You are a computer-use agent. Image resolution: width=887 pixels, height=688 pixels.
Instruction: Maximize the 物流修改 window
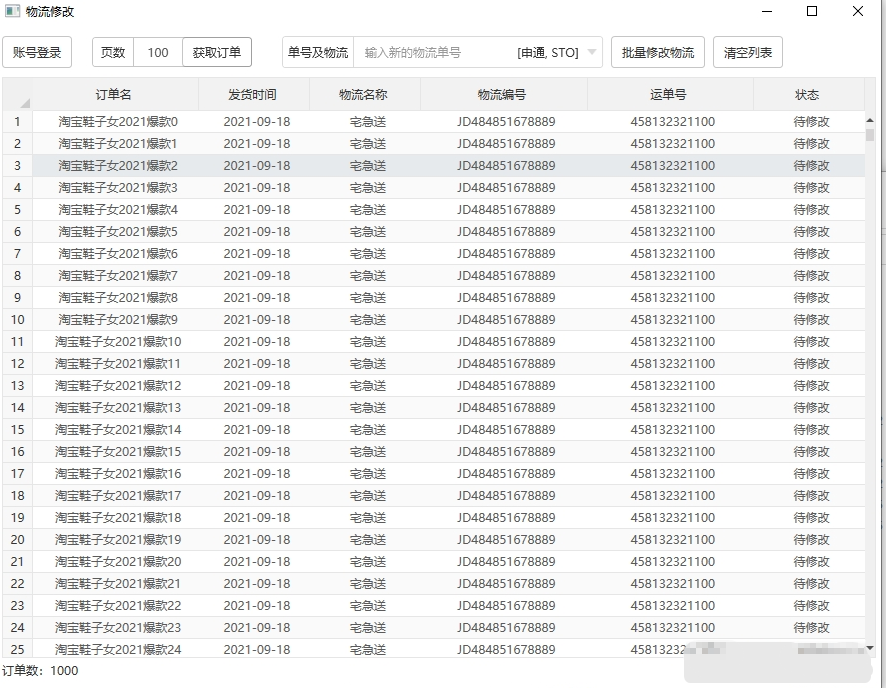(x=812, y=12)
